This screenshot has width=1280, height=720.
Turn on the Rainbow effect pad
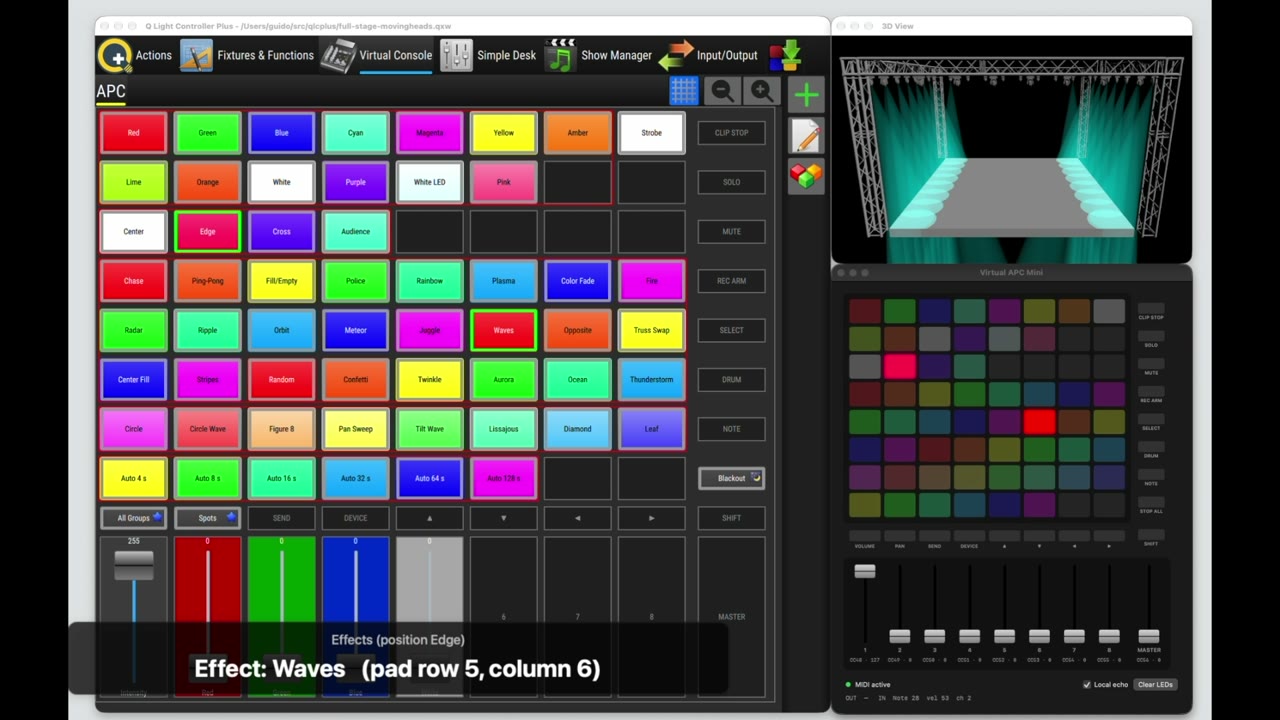(430, 281)
